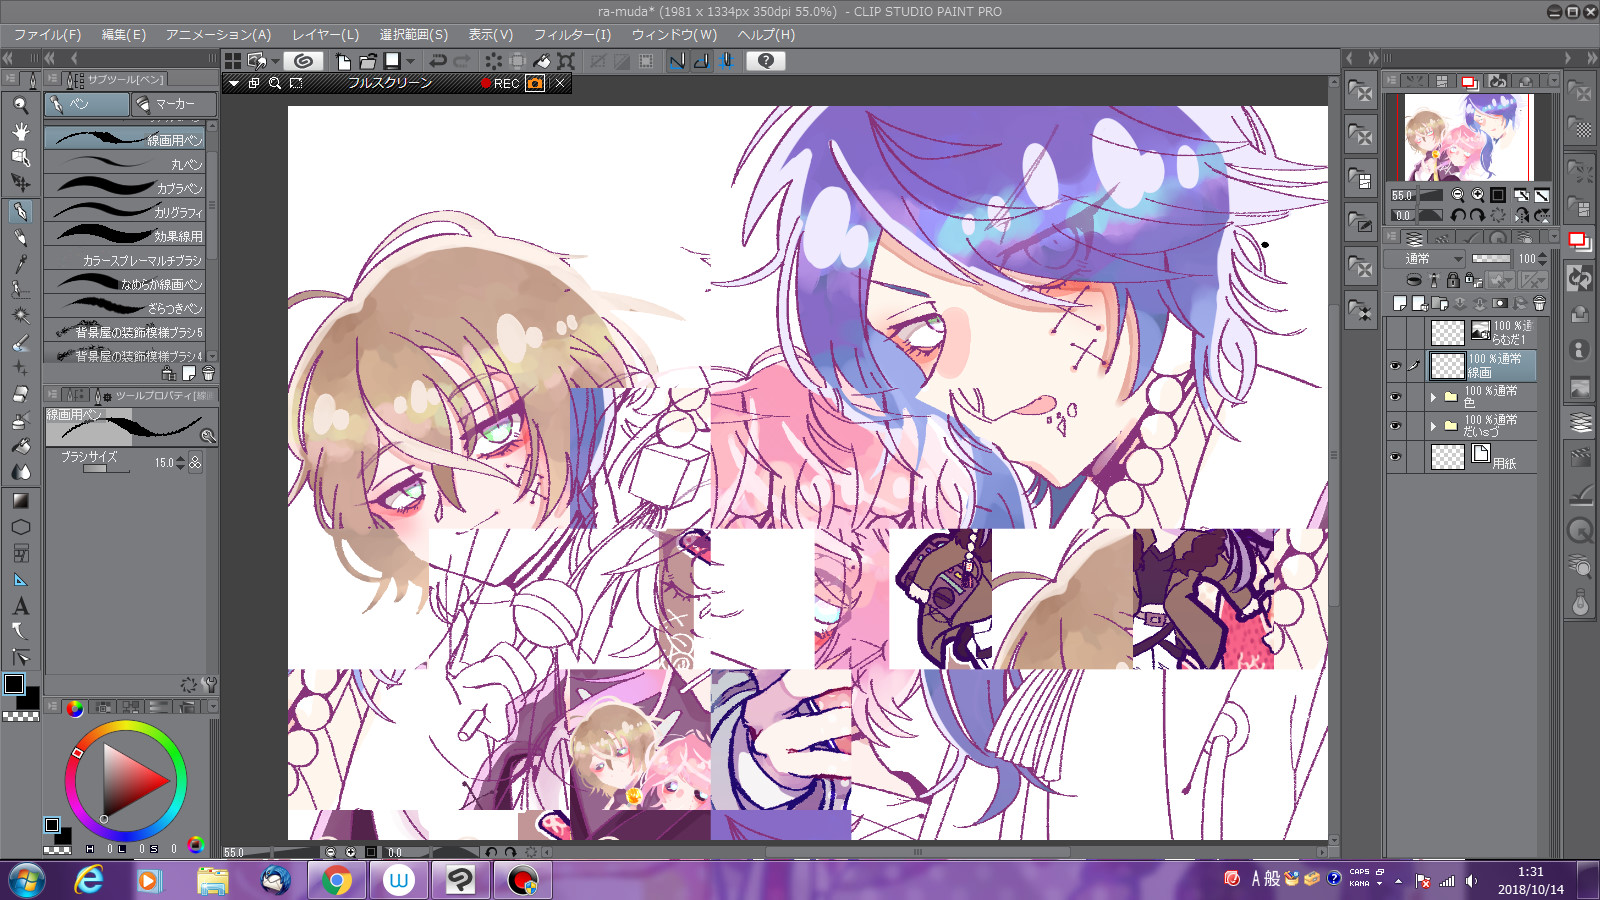The width and height of the screenshot is (1600, 900).
Task: Select the ざらつきペン brush
Action: (x=126, y=308)
